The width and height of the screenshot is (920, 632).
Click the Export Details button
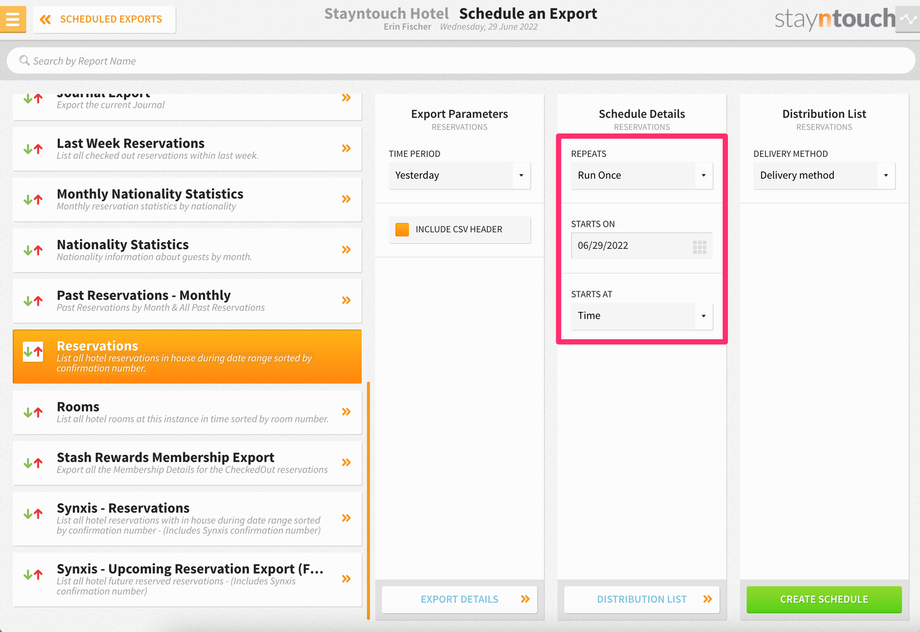click(459, 599)
